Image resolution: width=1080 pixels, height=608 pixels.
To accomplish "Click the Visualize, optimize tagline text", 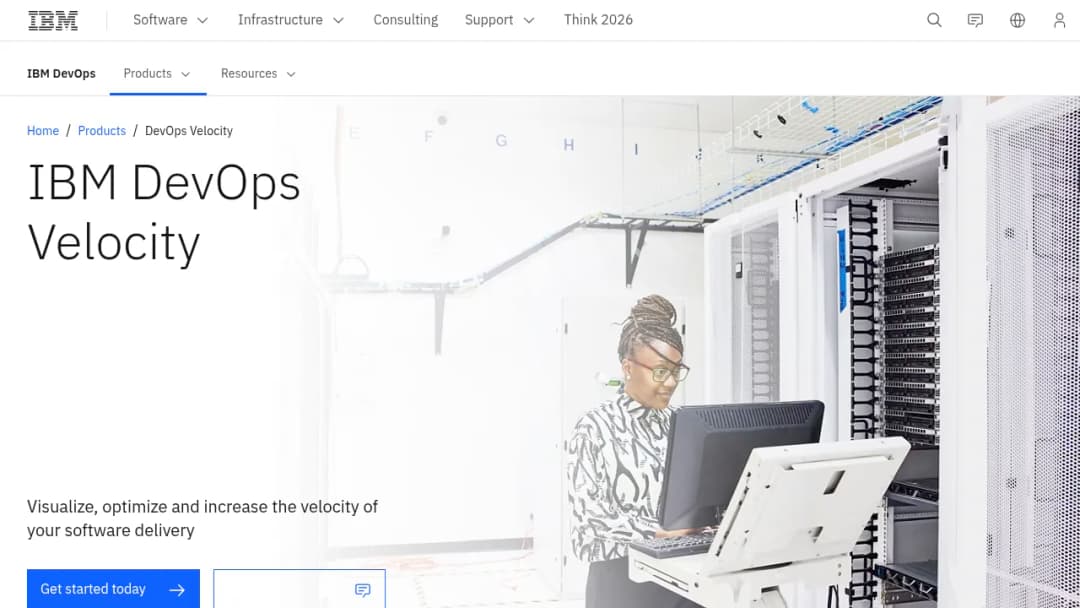I will click(x=202, y=518).
